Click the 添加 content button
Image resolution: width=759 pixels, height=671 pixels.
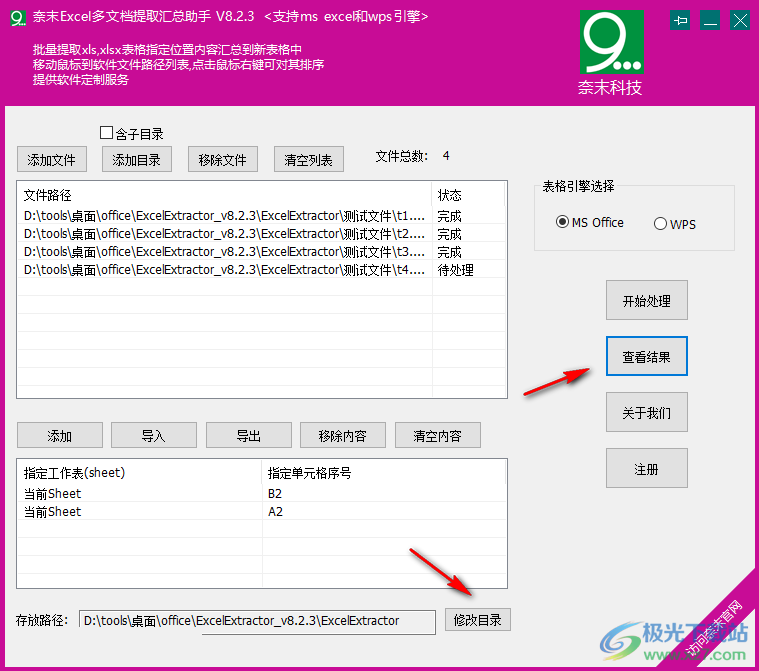point(60,435)
